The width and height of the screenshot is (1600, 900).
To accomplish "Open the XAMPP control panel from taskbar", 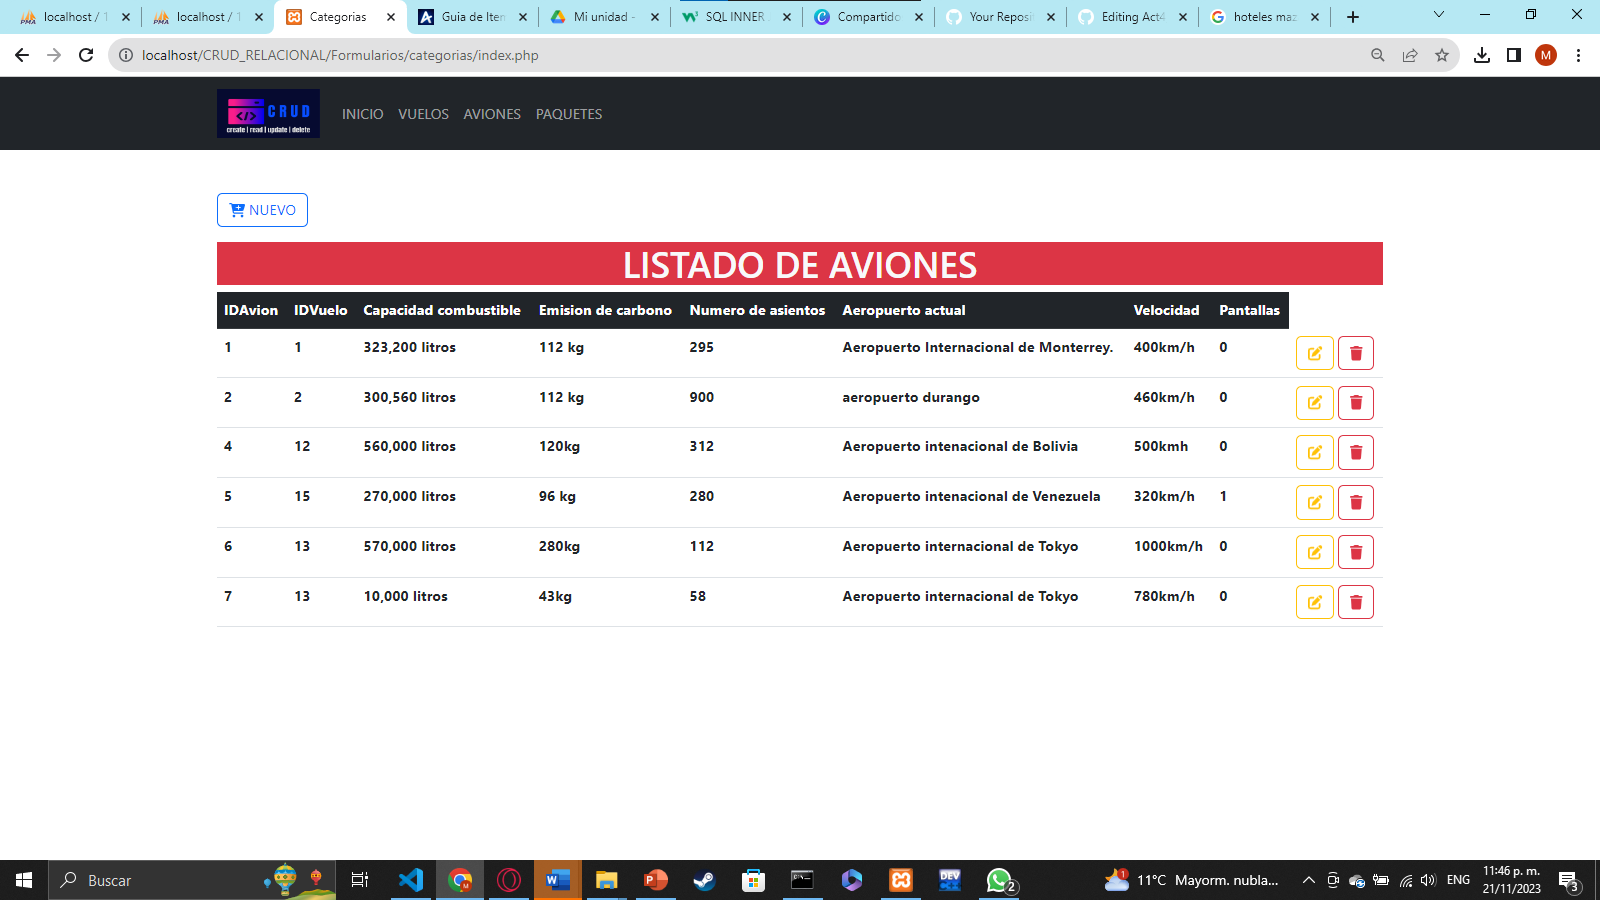I will click(x=900, y=880).
